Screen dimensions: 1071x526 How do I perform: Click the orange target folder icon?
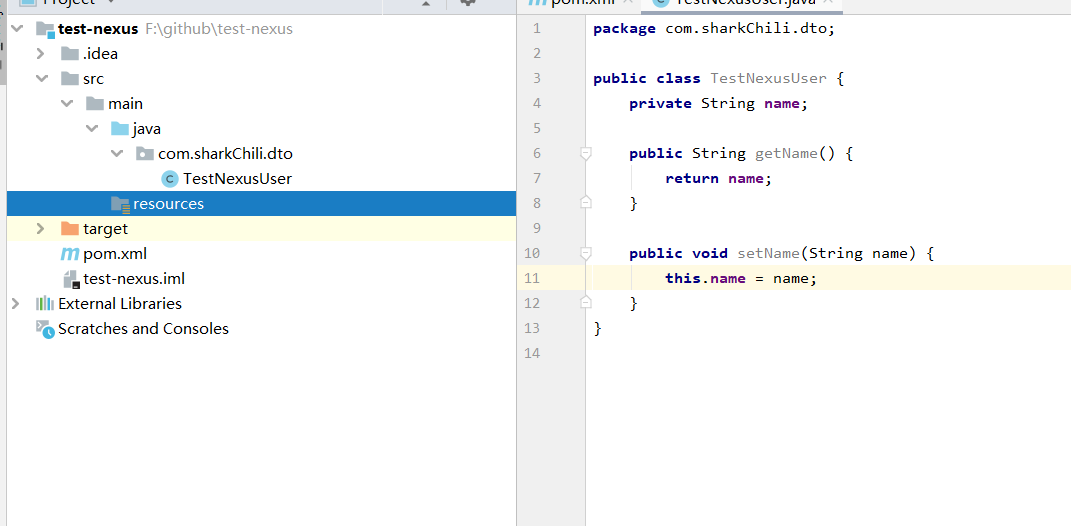point(70,229)
